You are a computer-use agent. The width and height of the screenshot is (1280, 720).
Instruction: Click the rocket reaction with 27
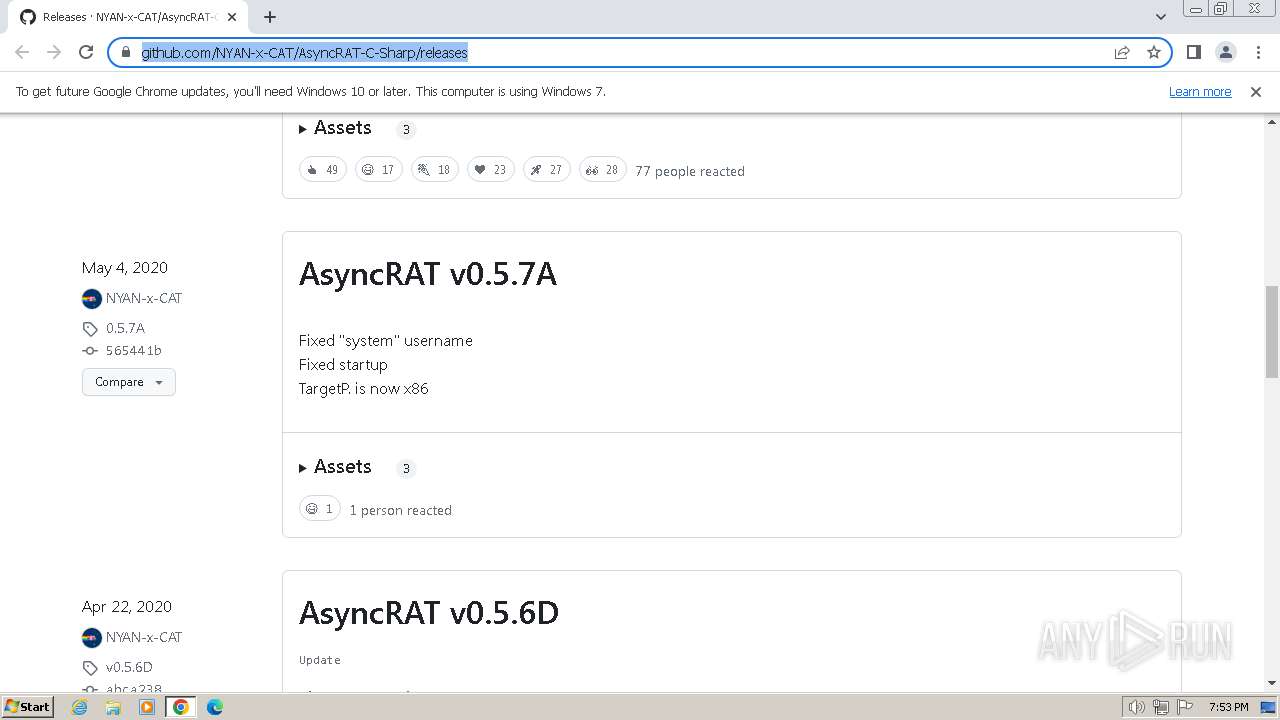[547, 170]
